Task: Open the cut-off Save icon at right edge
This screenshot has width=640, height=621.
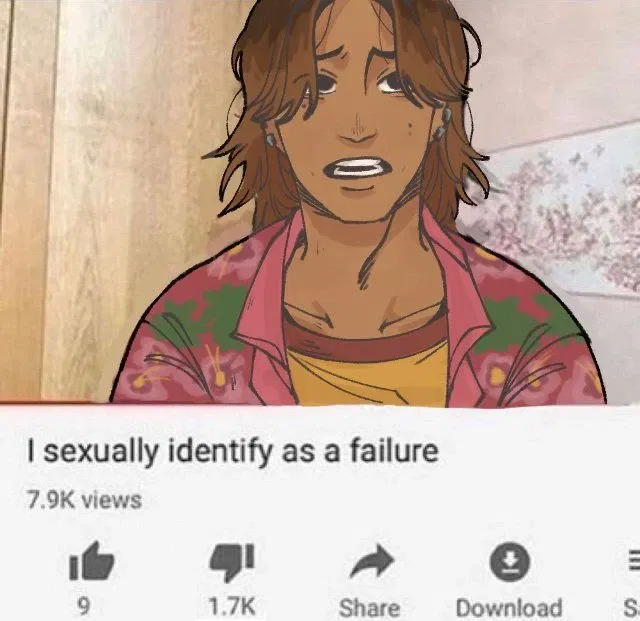Action: [633, 560]
